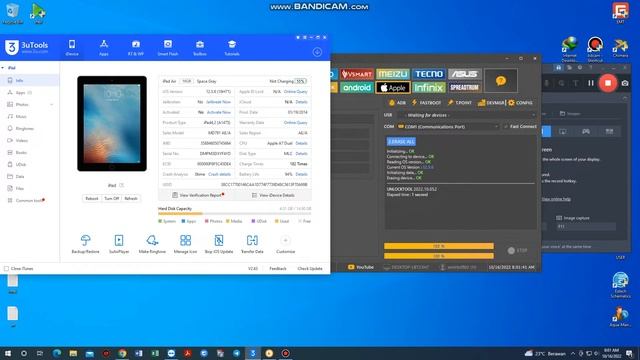Click the Refresh button under device image

(x=131, y=198)
